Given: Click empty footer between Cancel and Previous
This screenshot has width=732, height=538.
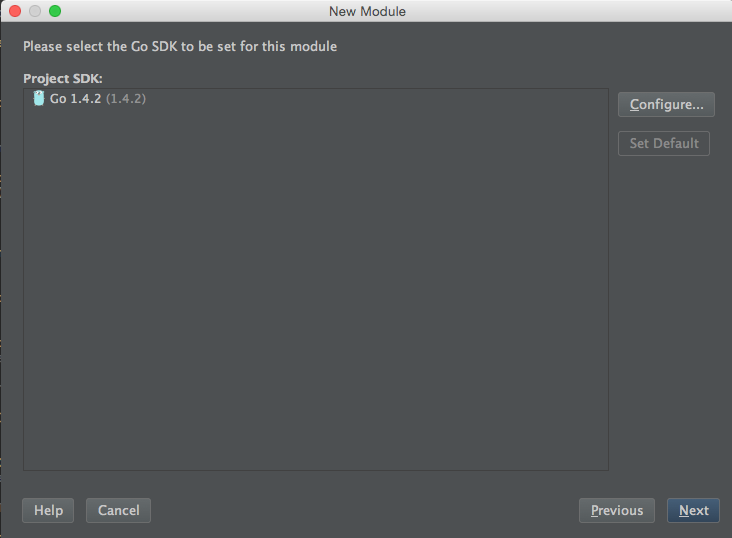Looking at the screenshot, I should 364,510.
